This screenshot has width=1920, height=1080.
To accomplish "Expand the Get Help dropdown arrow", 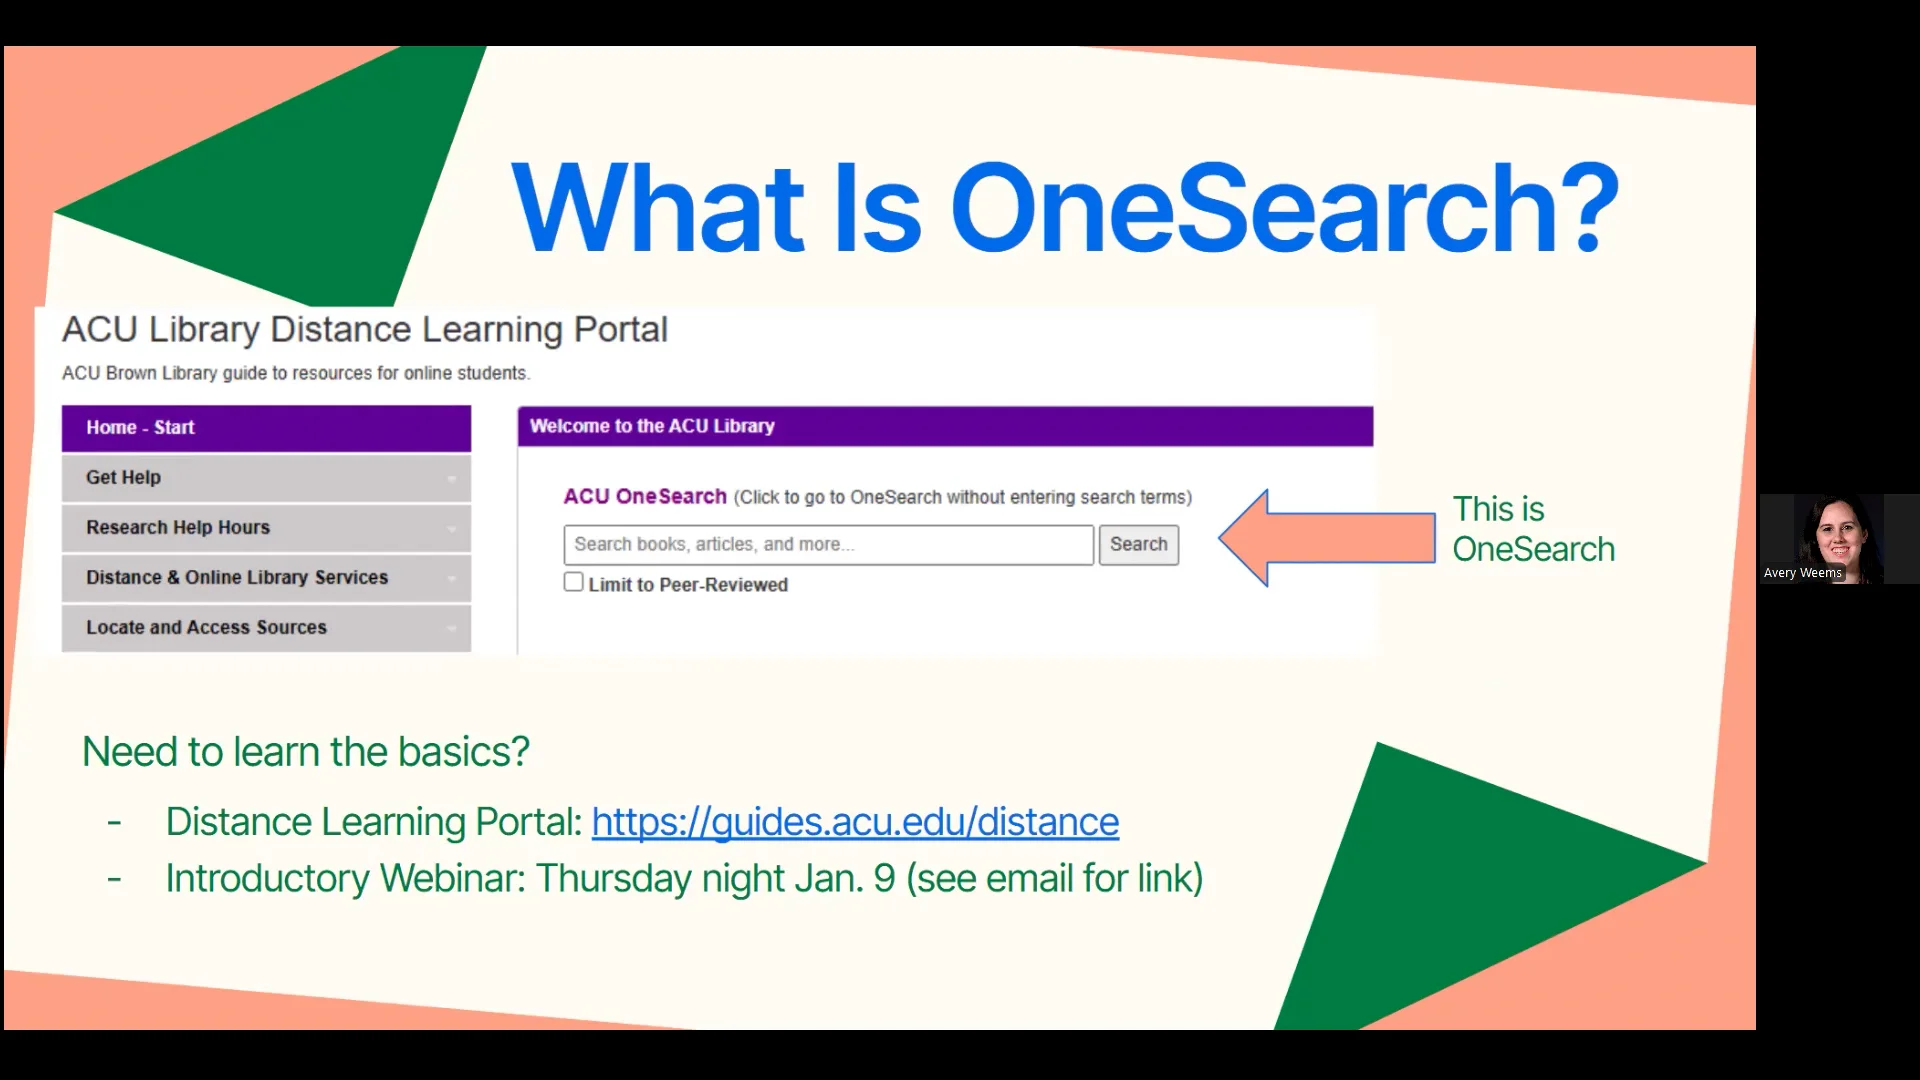I will pyautogui.click(x=451, y=479).
